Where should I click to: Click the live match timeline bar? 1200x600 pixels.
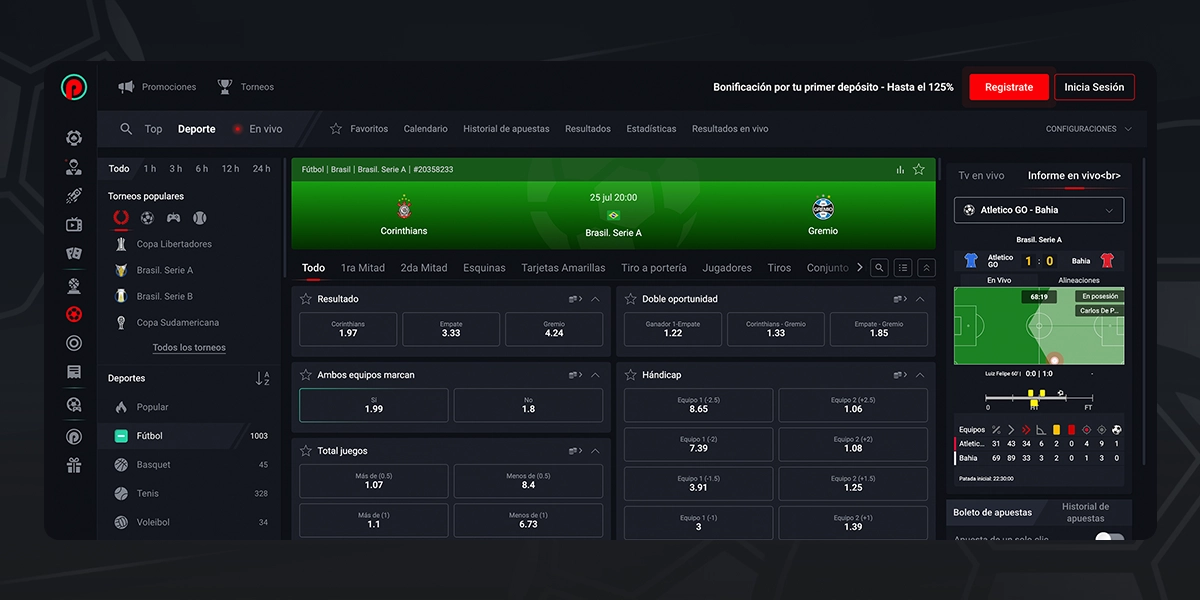click(1038, 398)
